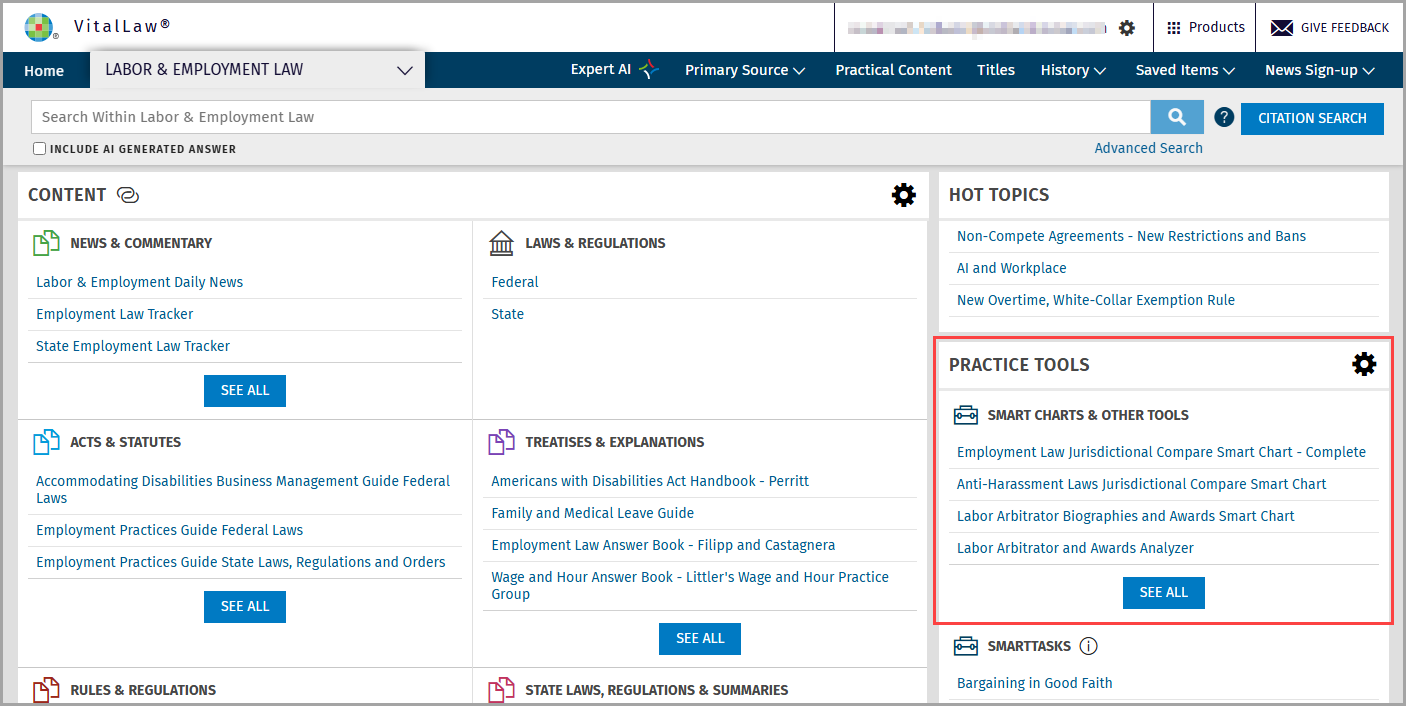1406x706 pixels.
Task: Click the Acts & Statutes document icon
Action: click(x=47, y=442)
